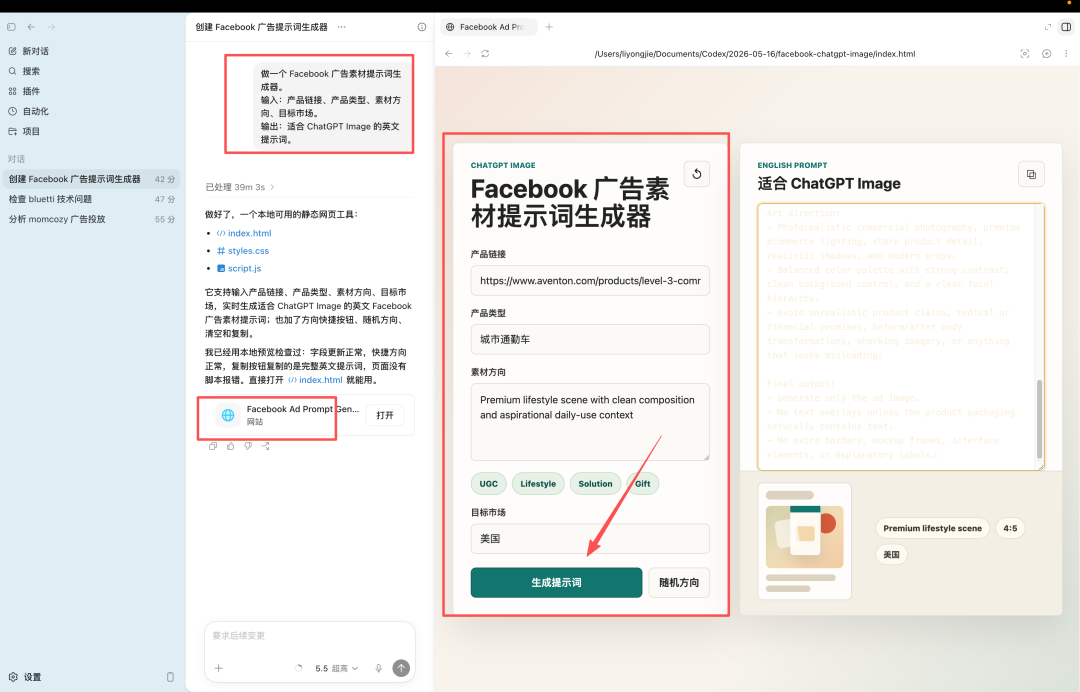This screenshot has width=1080, height=692.
Task: Toggle the side panel layout icon
Action: (x=1066, y=27)
